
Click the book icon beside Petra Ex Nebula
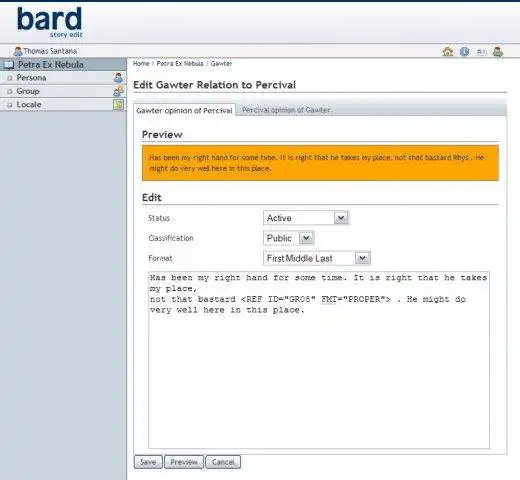[x=8, y=65]
